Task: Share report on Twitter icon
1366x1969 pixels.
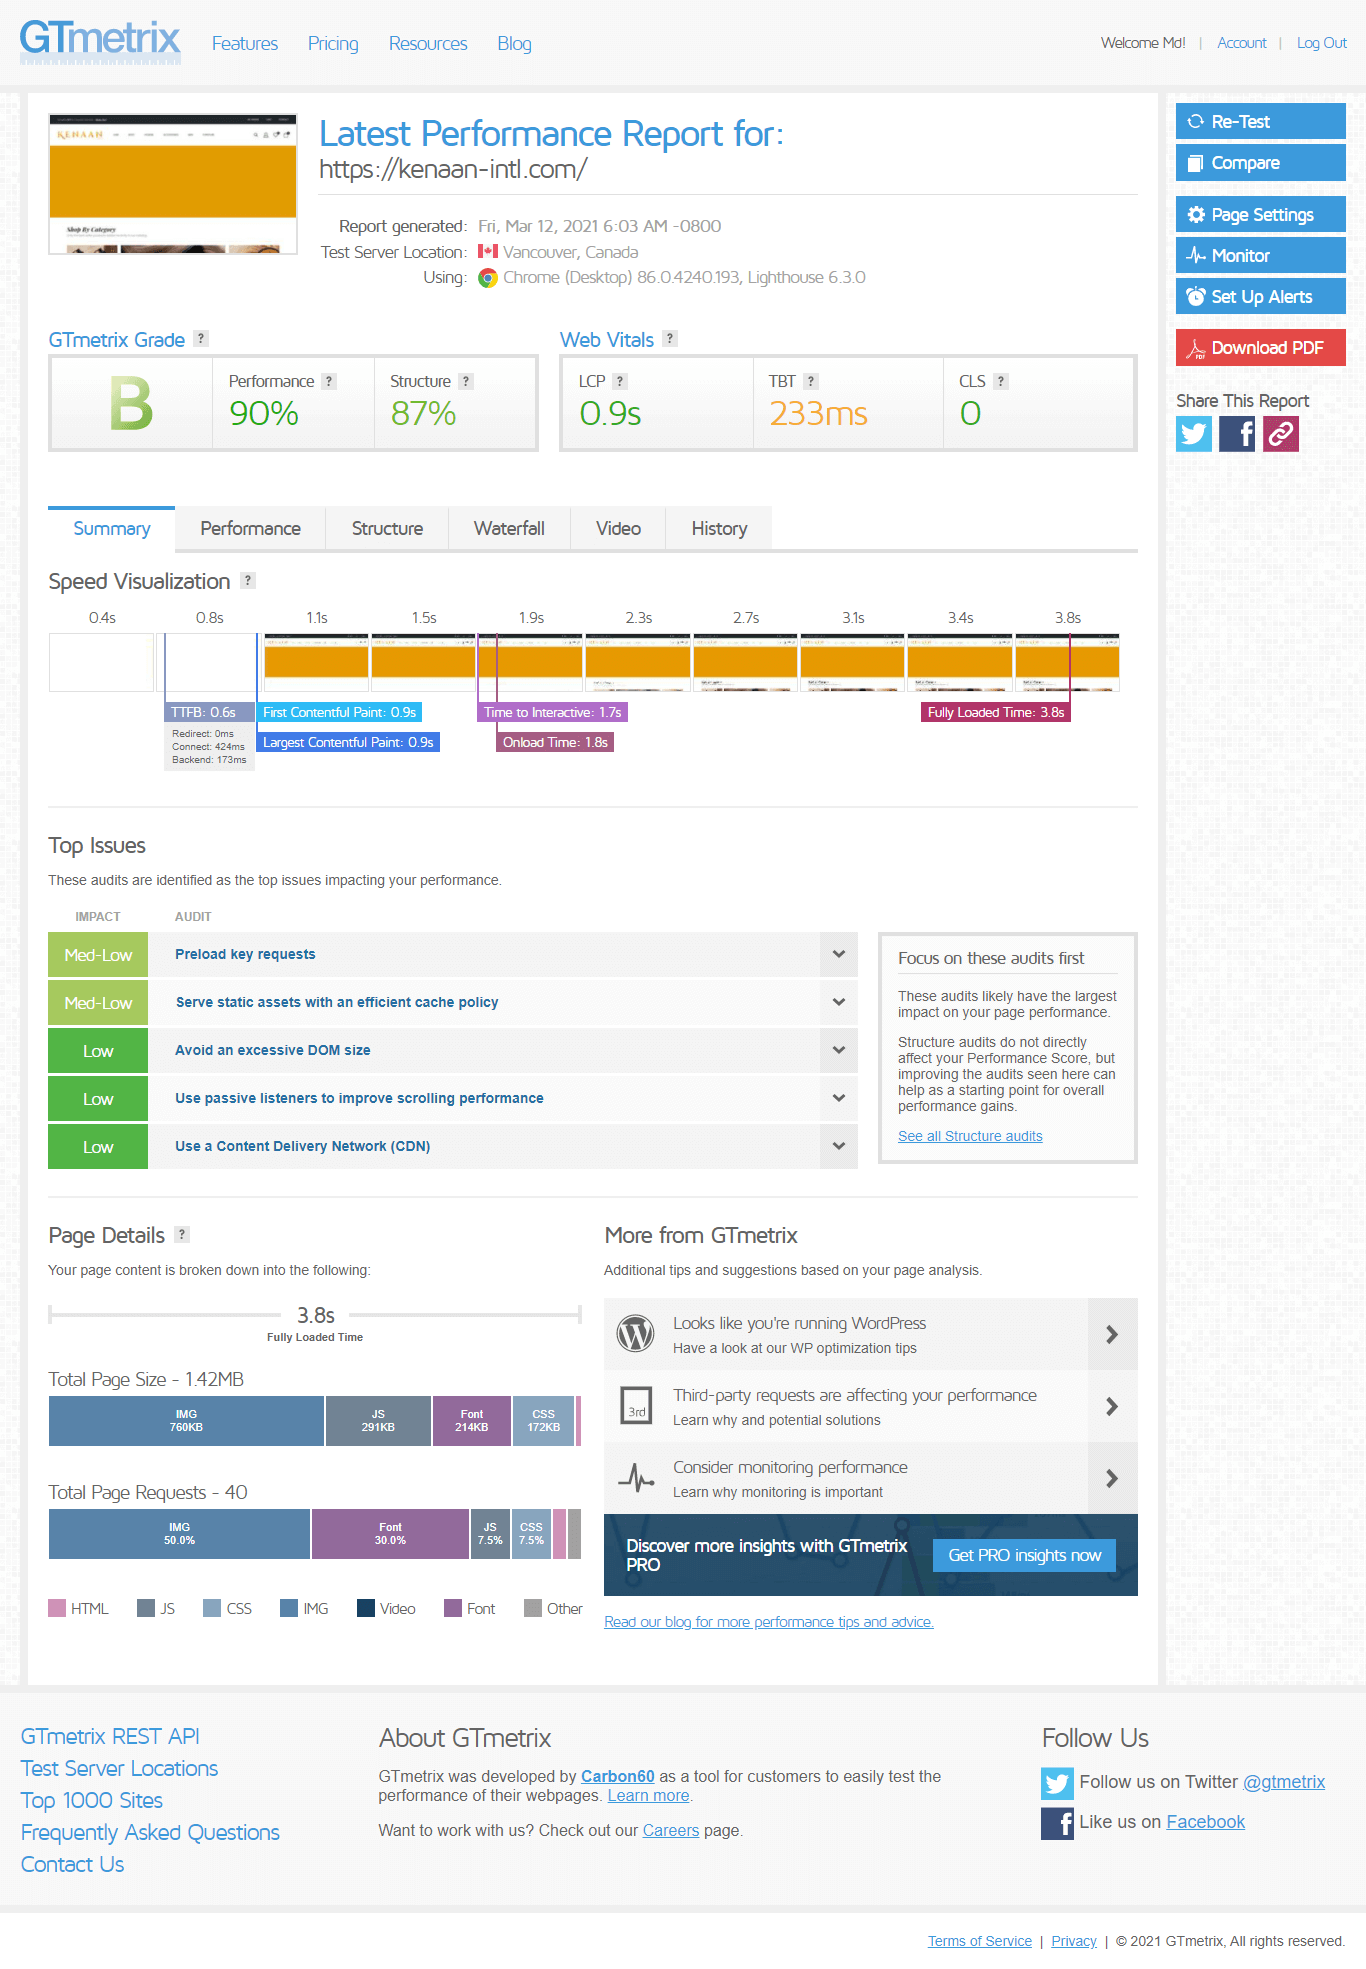Action: pos(1194,434)
